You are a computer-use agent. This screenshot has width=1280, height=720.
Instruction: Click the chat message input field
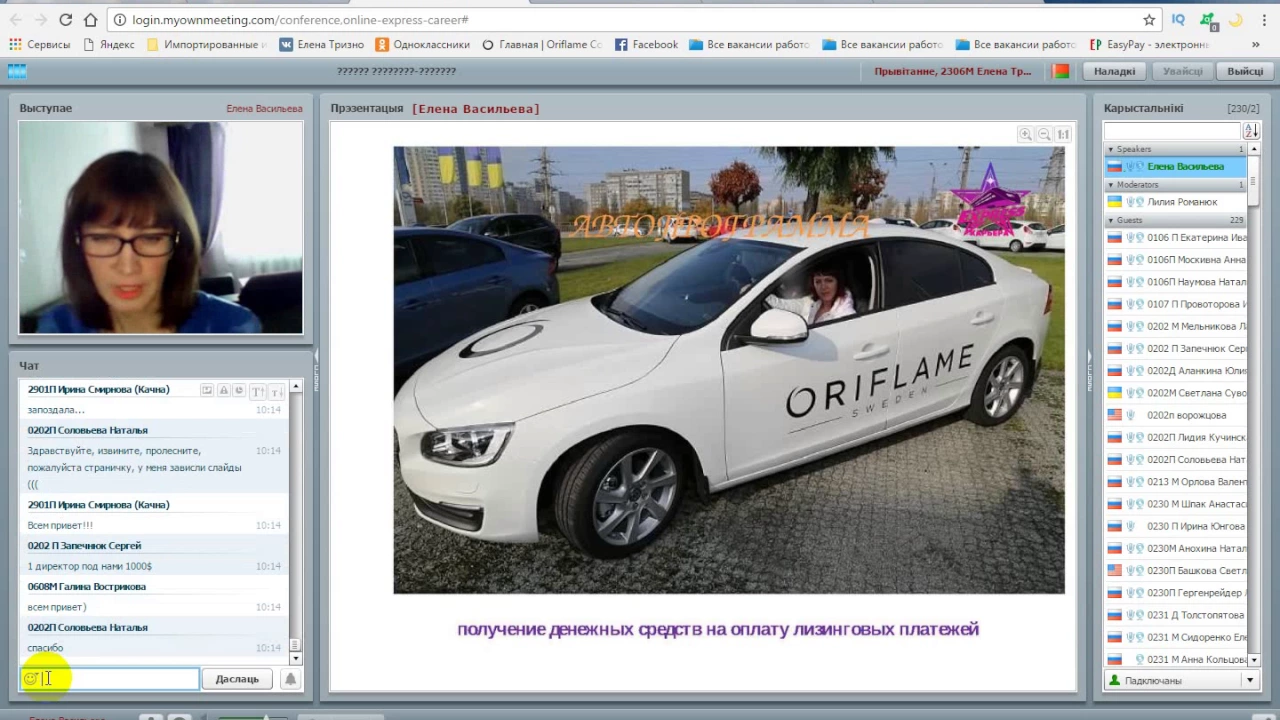(x=110, y=679)
